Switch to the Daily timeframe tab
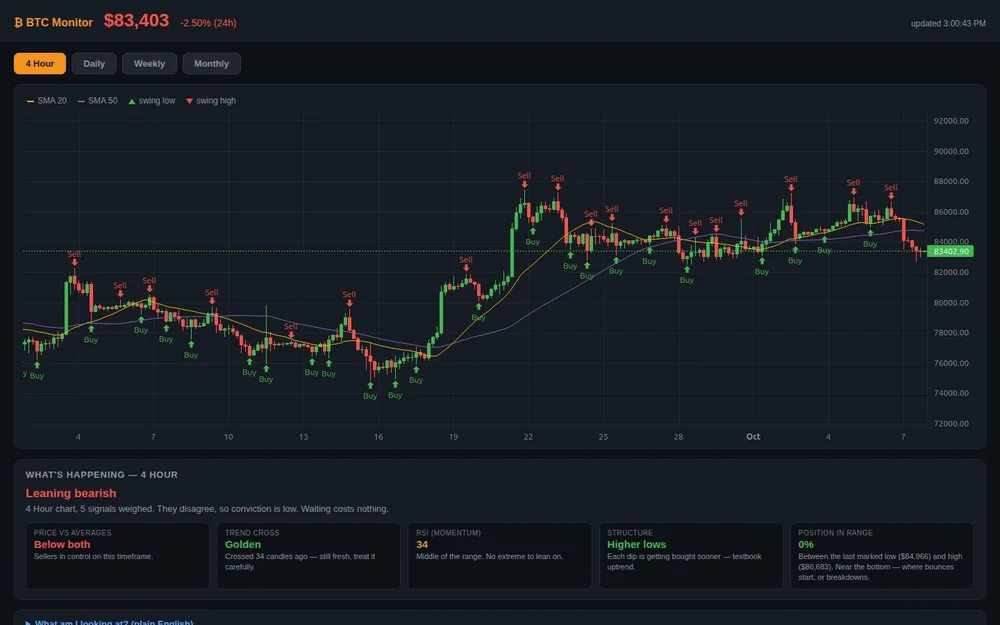The width and height of the screenshot is (1000, 625). 94,63
